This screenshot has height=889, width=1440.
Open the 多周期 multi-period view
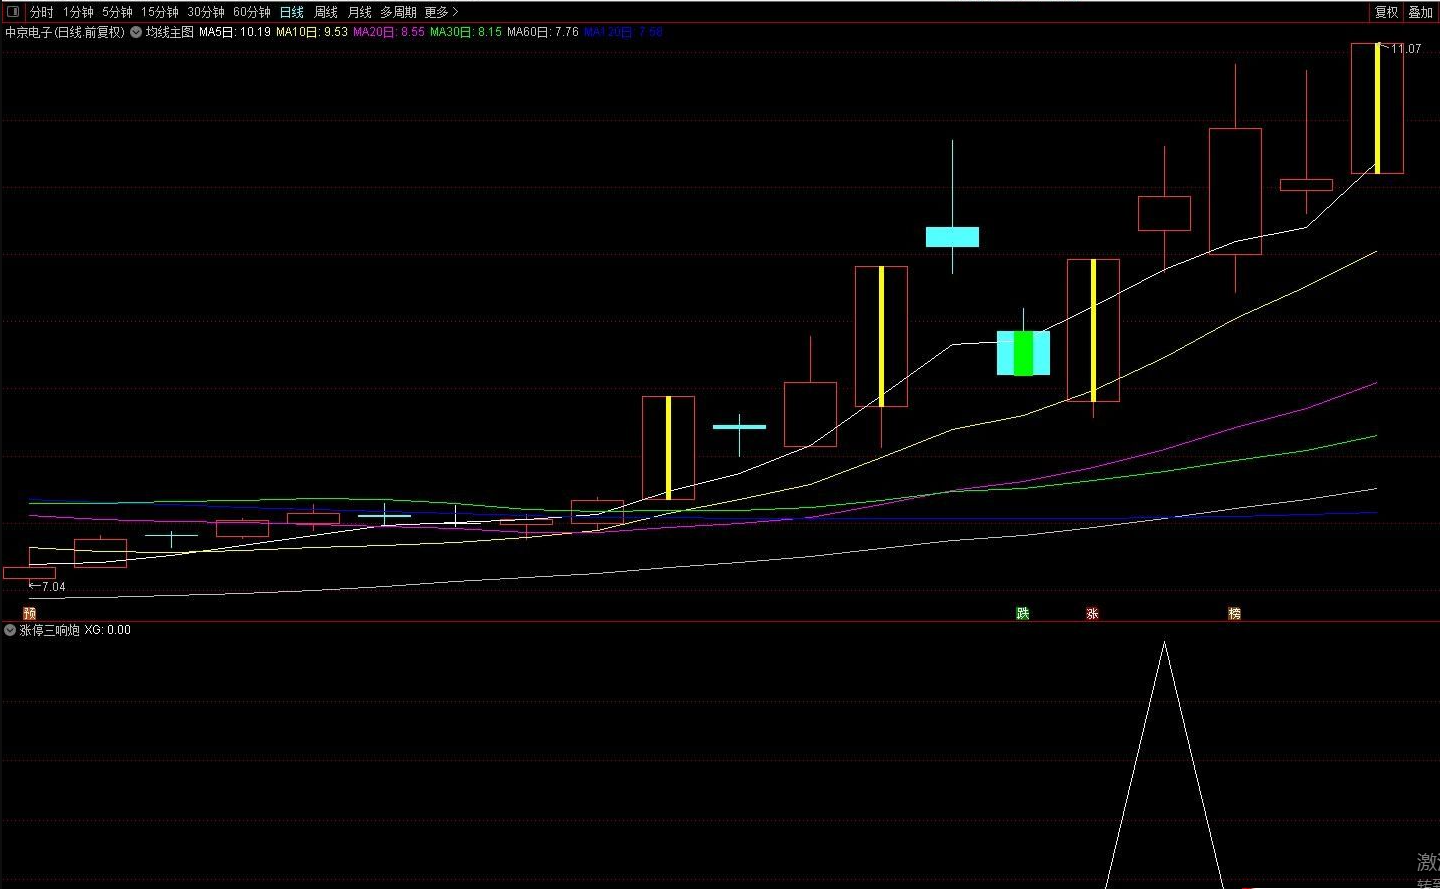click(398, 12)
